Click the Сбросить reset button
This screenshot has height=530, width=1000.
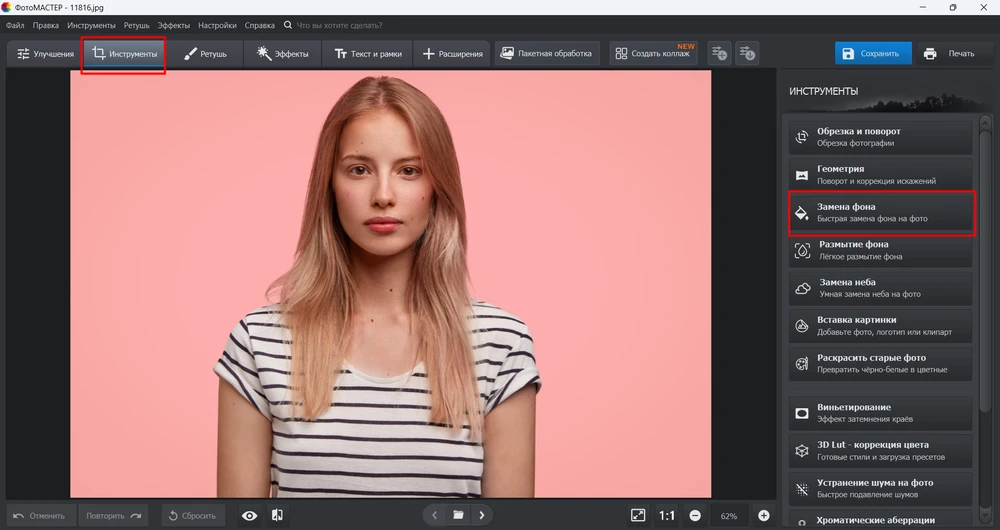point(191,516)
